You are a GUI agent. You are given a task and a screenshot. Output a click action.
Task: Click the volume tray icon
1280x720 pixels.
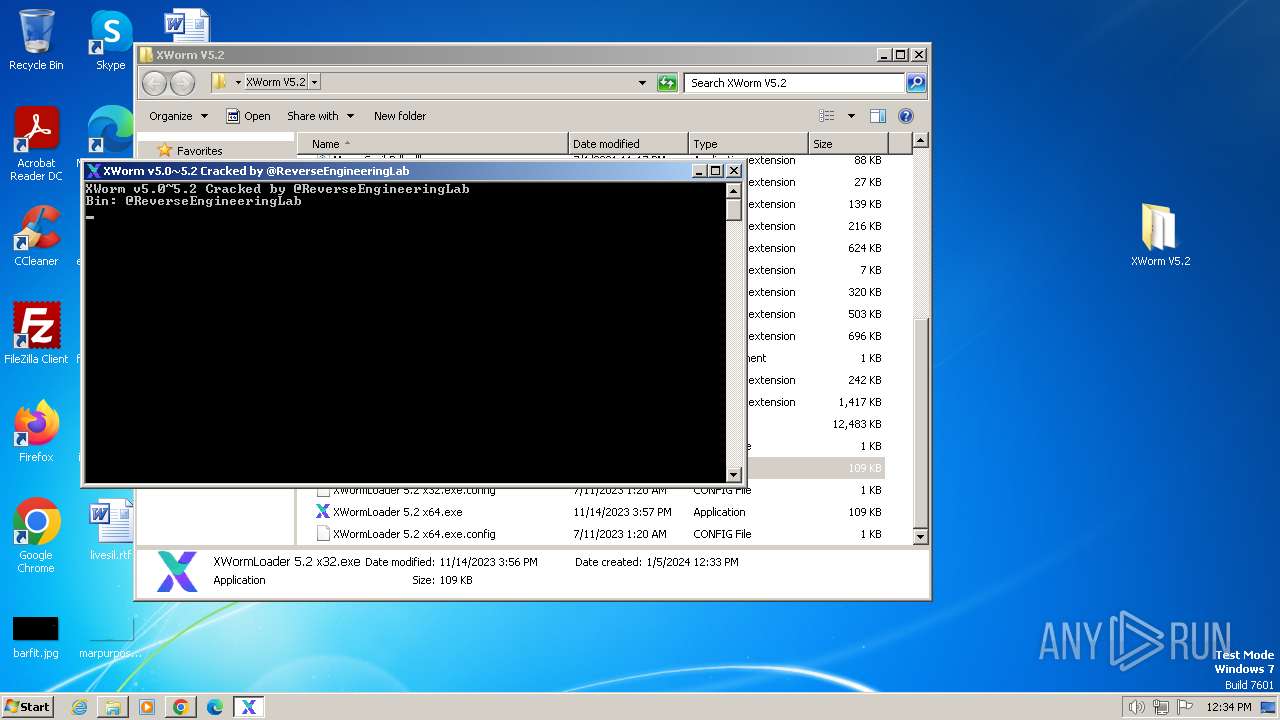point(1136,707)
